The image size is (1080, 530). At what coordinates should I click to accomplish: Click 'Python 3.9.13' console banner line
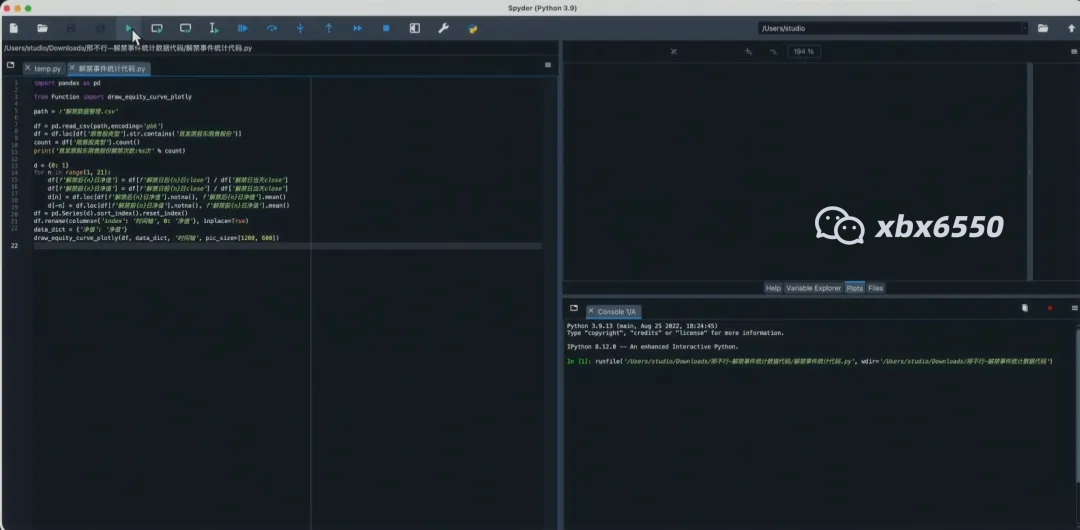642,326
